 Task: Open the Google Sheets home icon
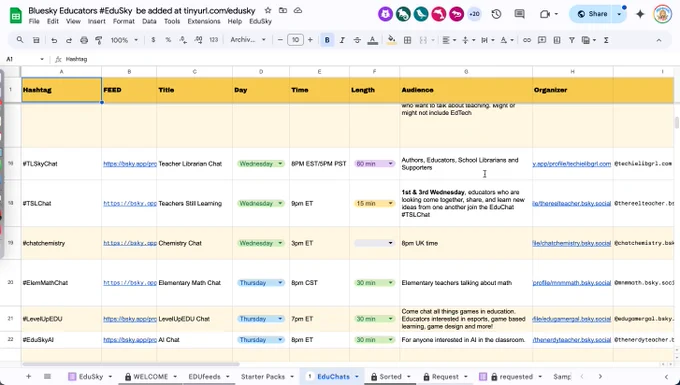coord(16,15)
